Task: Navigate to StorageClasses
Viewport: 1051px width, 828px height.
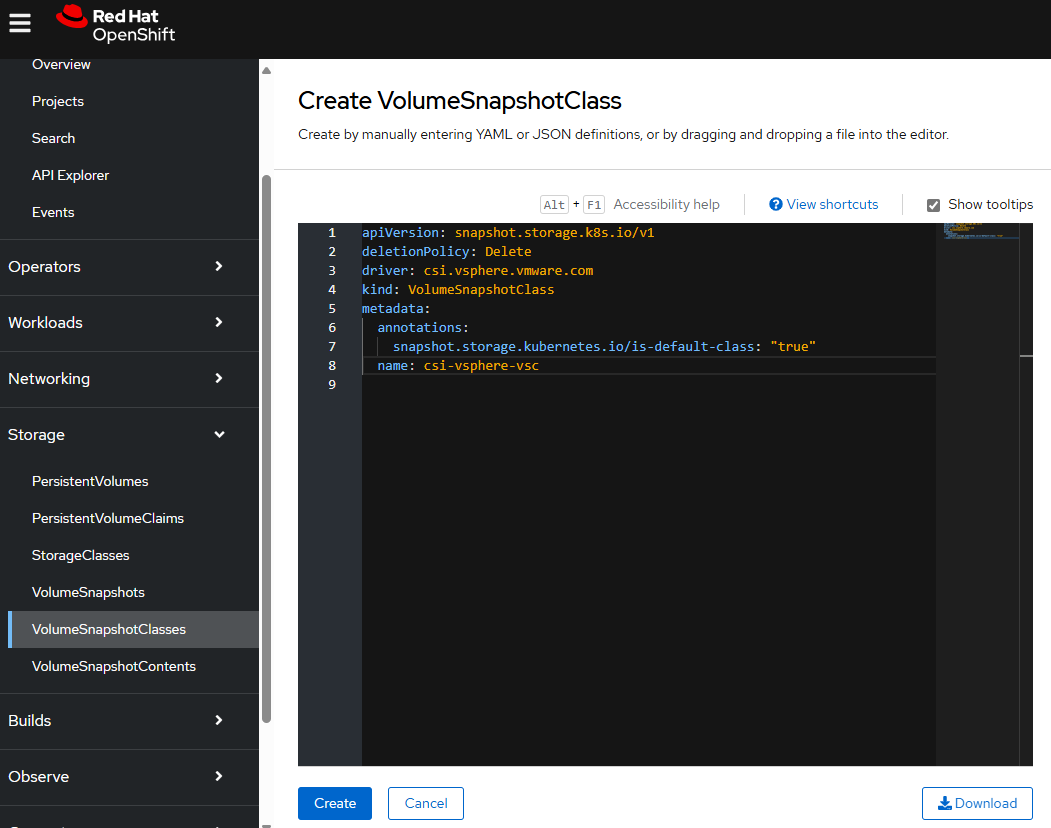Action: pyautogui.click(x=80, y=555)
